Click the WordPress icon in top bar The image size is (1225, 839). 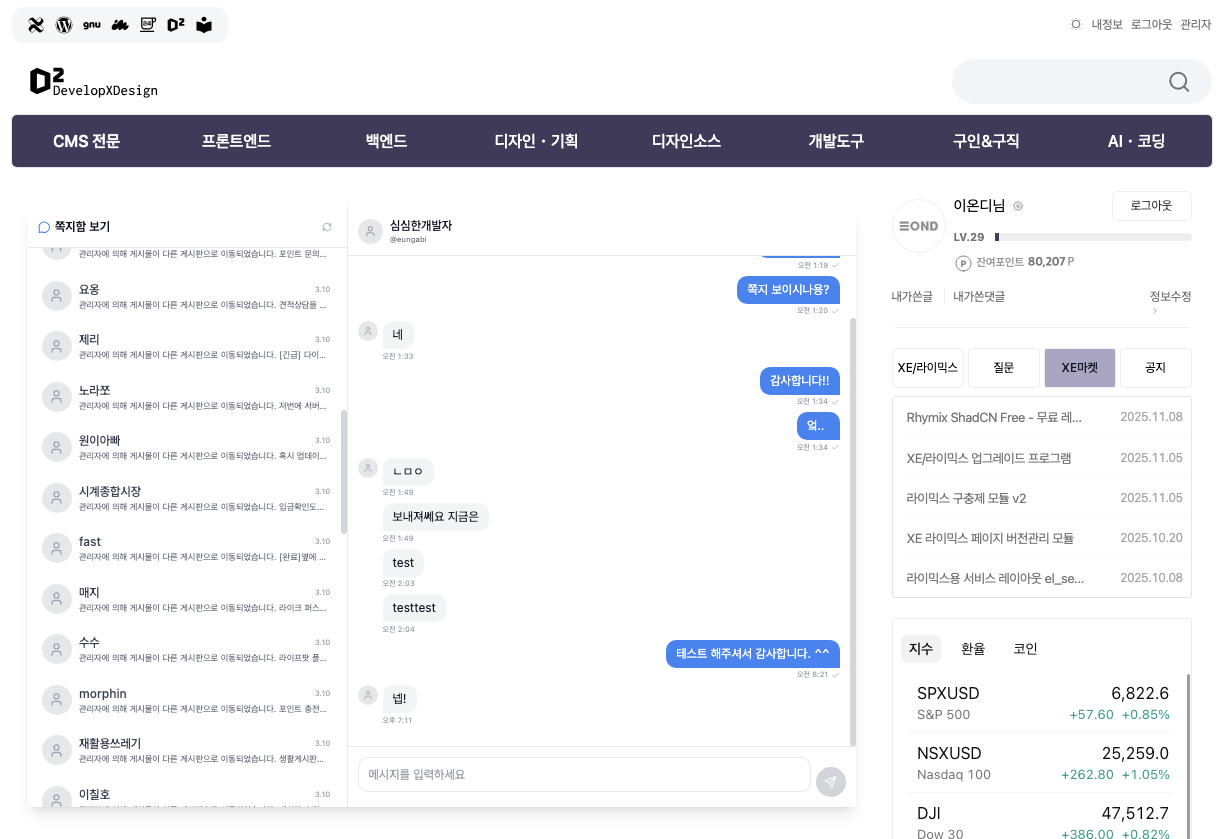point(64,25)
